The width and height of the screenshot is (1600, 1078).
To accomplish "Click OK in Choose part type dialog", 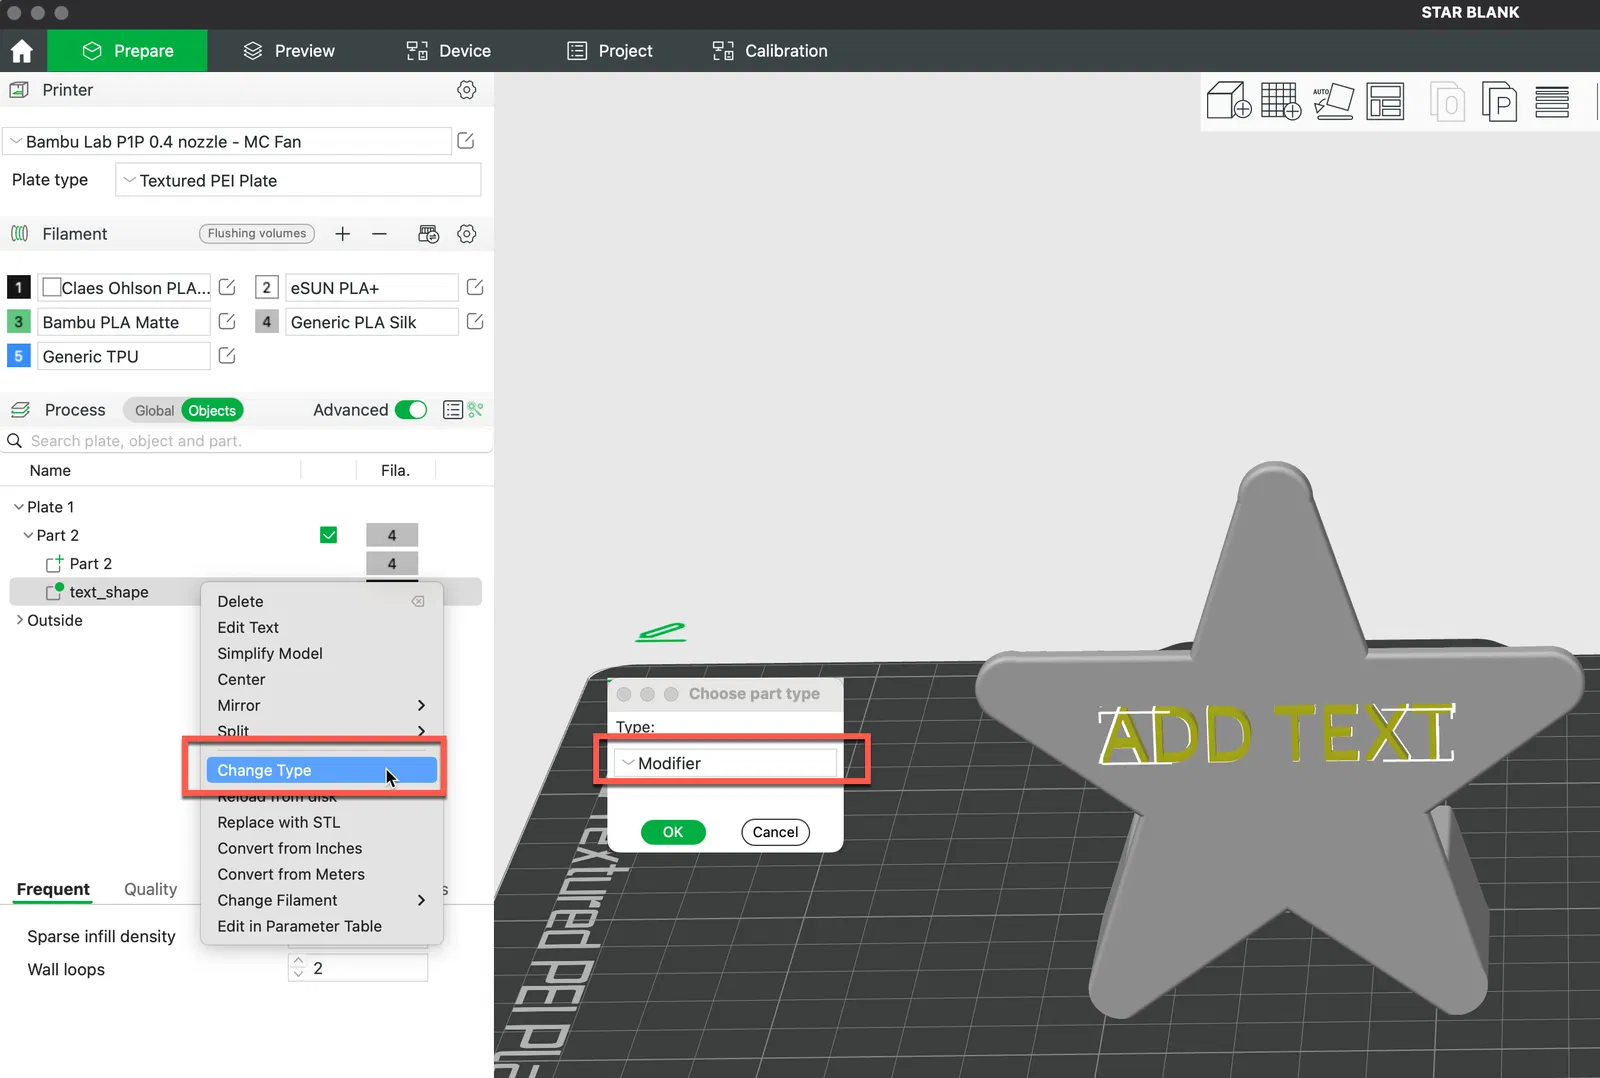I will [x=673, y=832].
